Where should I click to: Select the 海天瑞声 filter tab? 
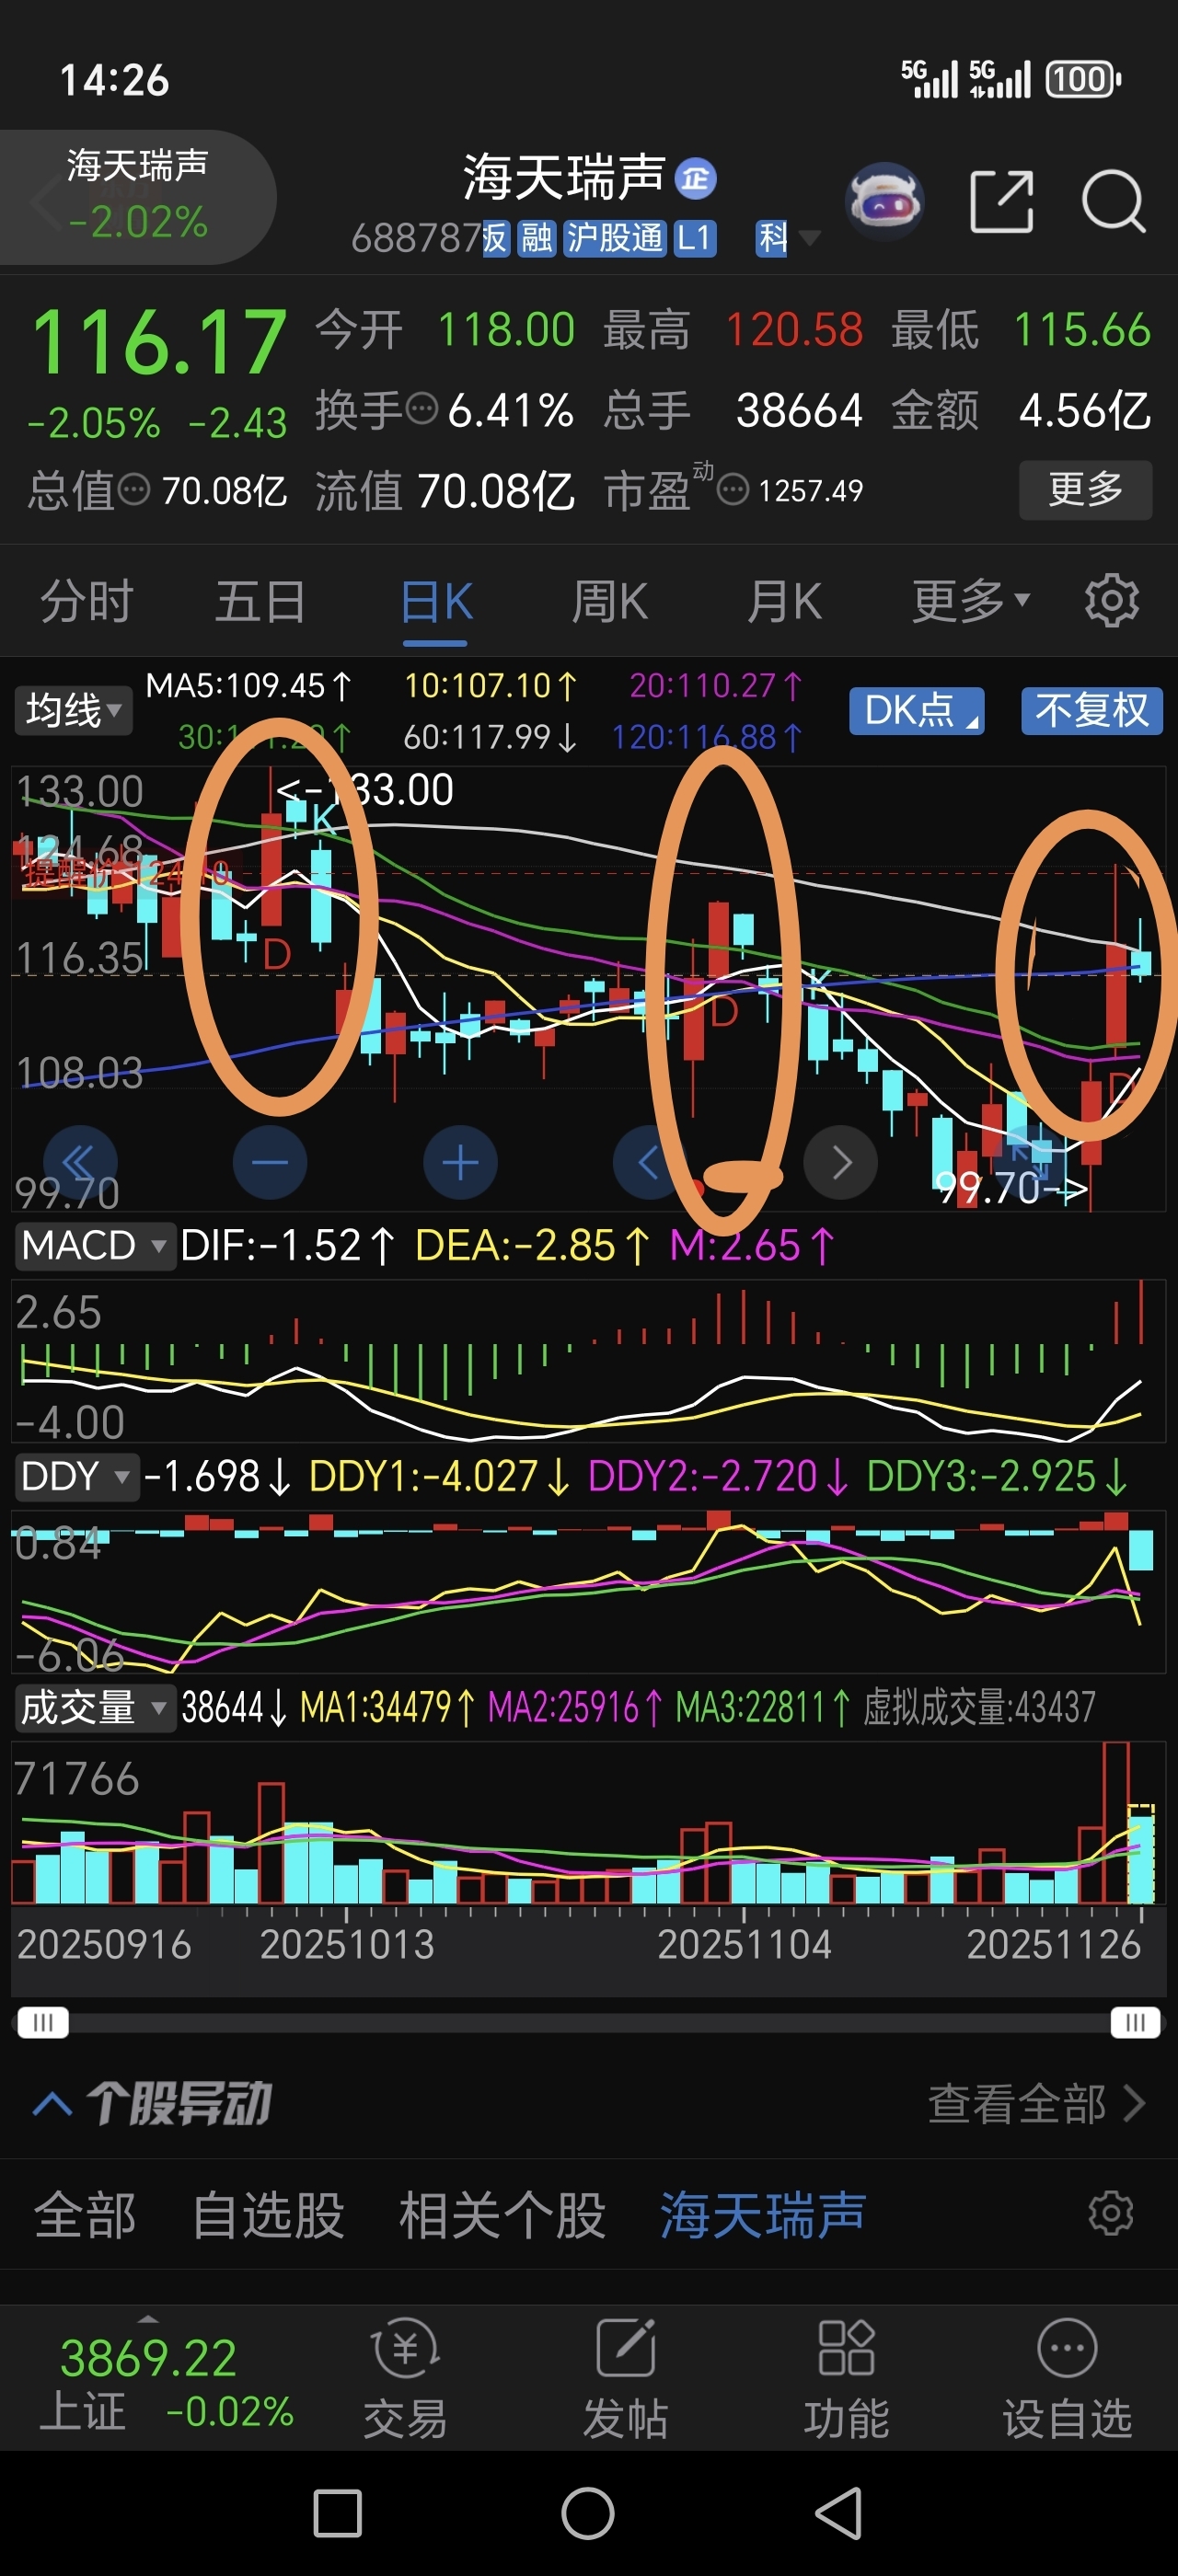point(763,2214)
